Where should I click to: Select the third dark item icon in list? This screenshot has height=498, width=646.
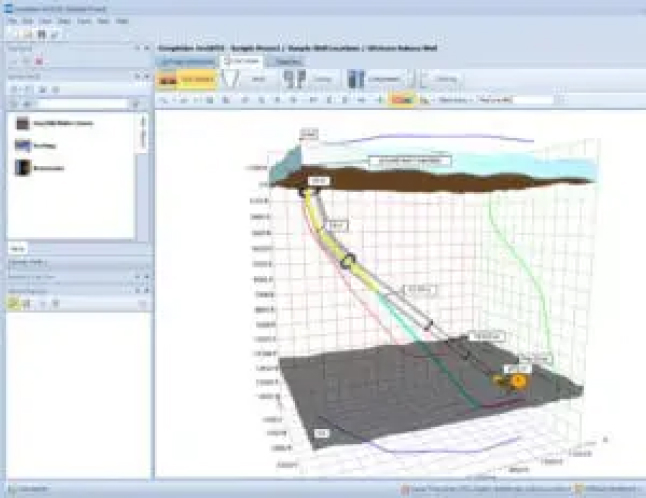coord(23,168)
